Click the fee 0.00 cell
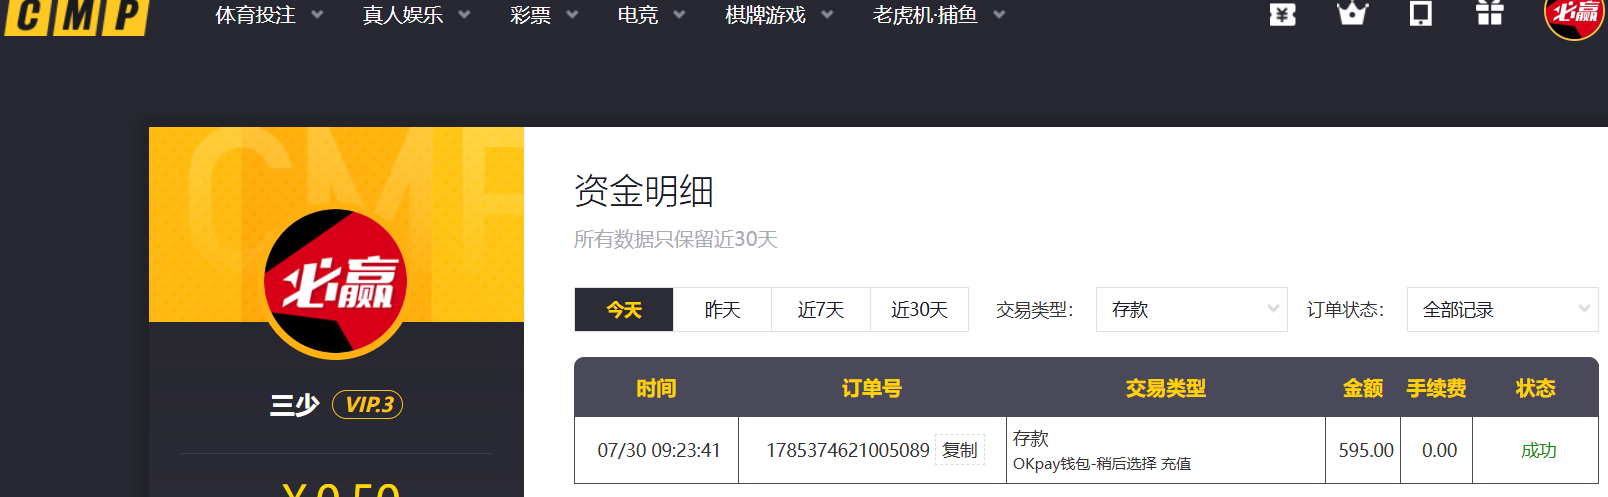 pos(1439,450)
